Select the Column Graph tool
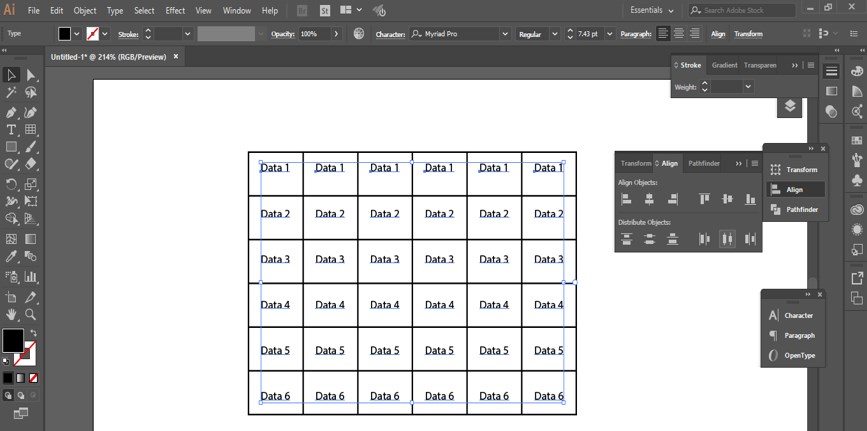Screen dimensions: 867x431 click(30, 276)
